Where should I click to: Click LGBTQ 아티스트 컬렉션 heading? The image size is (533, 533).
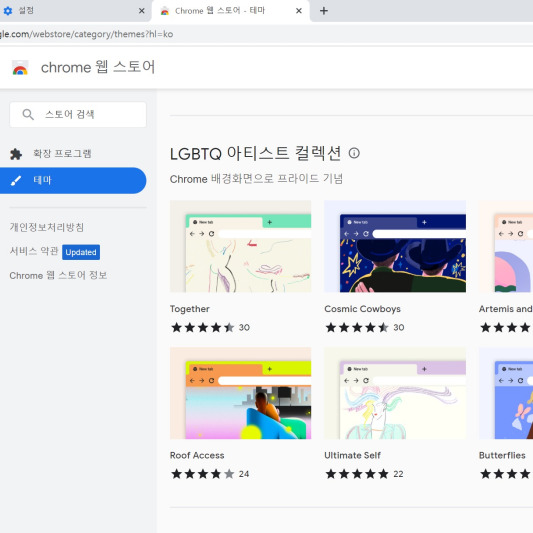coord(256,153)
